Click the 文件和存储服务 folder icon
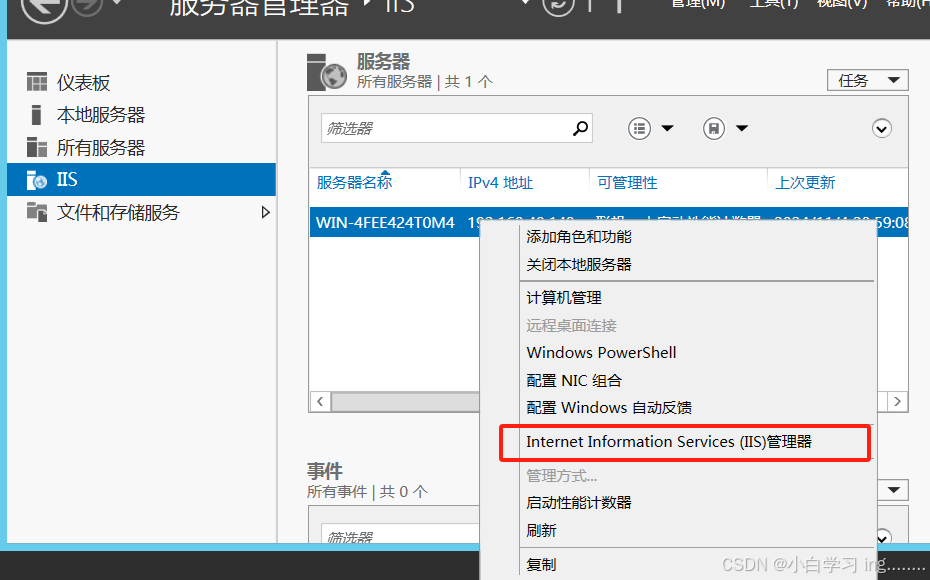This screenshot has width=930, height=580. pos(37,212)
